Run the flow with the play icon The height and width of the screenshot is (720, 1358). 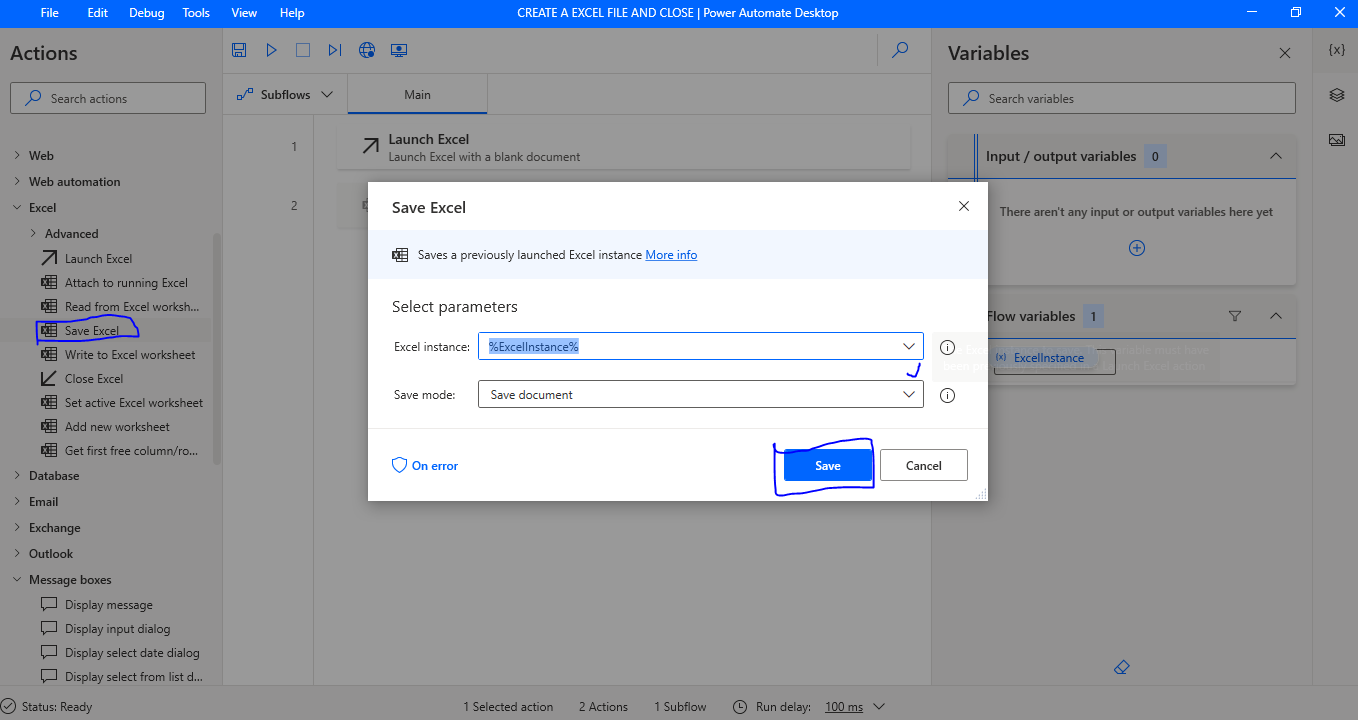click(x=270, y=49)
